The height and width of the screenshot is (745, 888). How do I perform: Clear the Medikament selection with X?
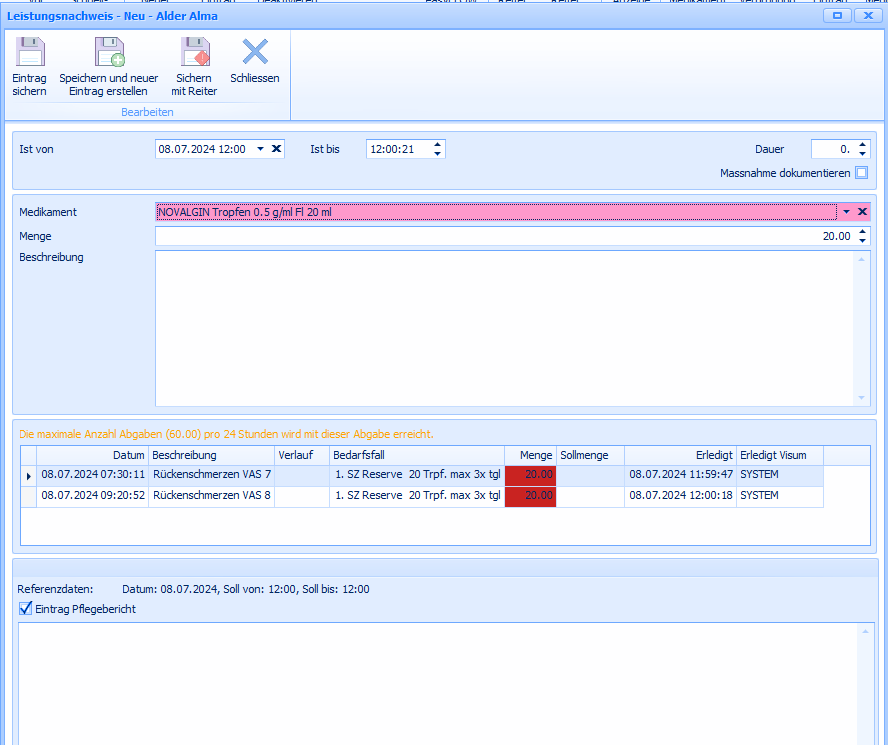pyautogui.click(x=862, y=212)
